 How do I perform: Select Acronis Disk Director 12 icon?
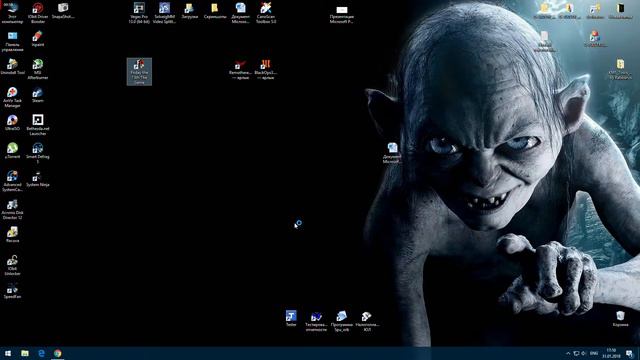tap(12, 209)
